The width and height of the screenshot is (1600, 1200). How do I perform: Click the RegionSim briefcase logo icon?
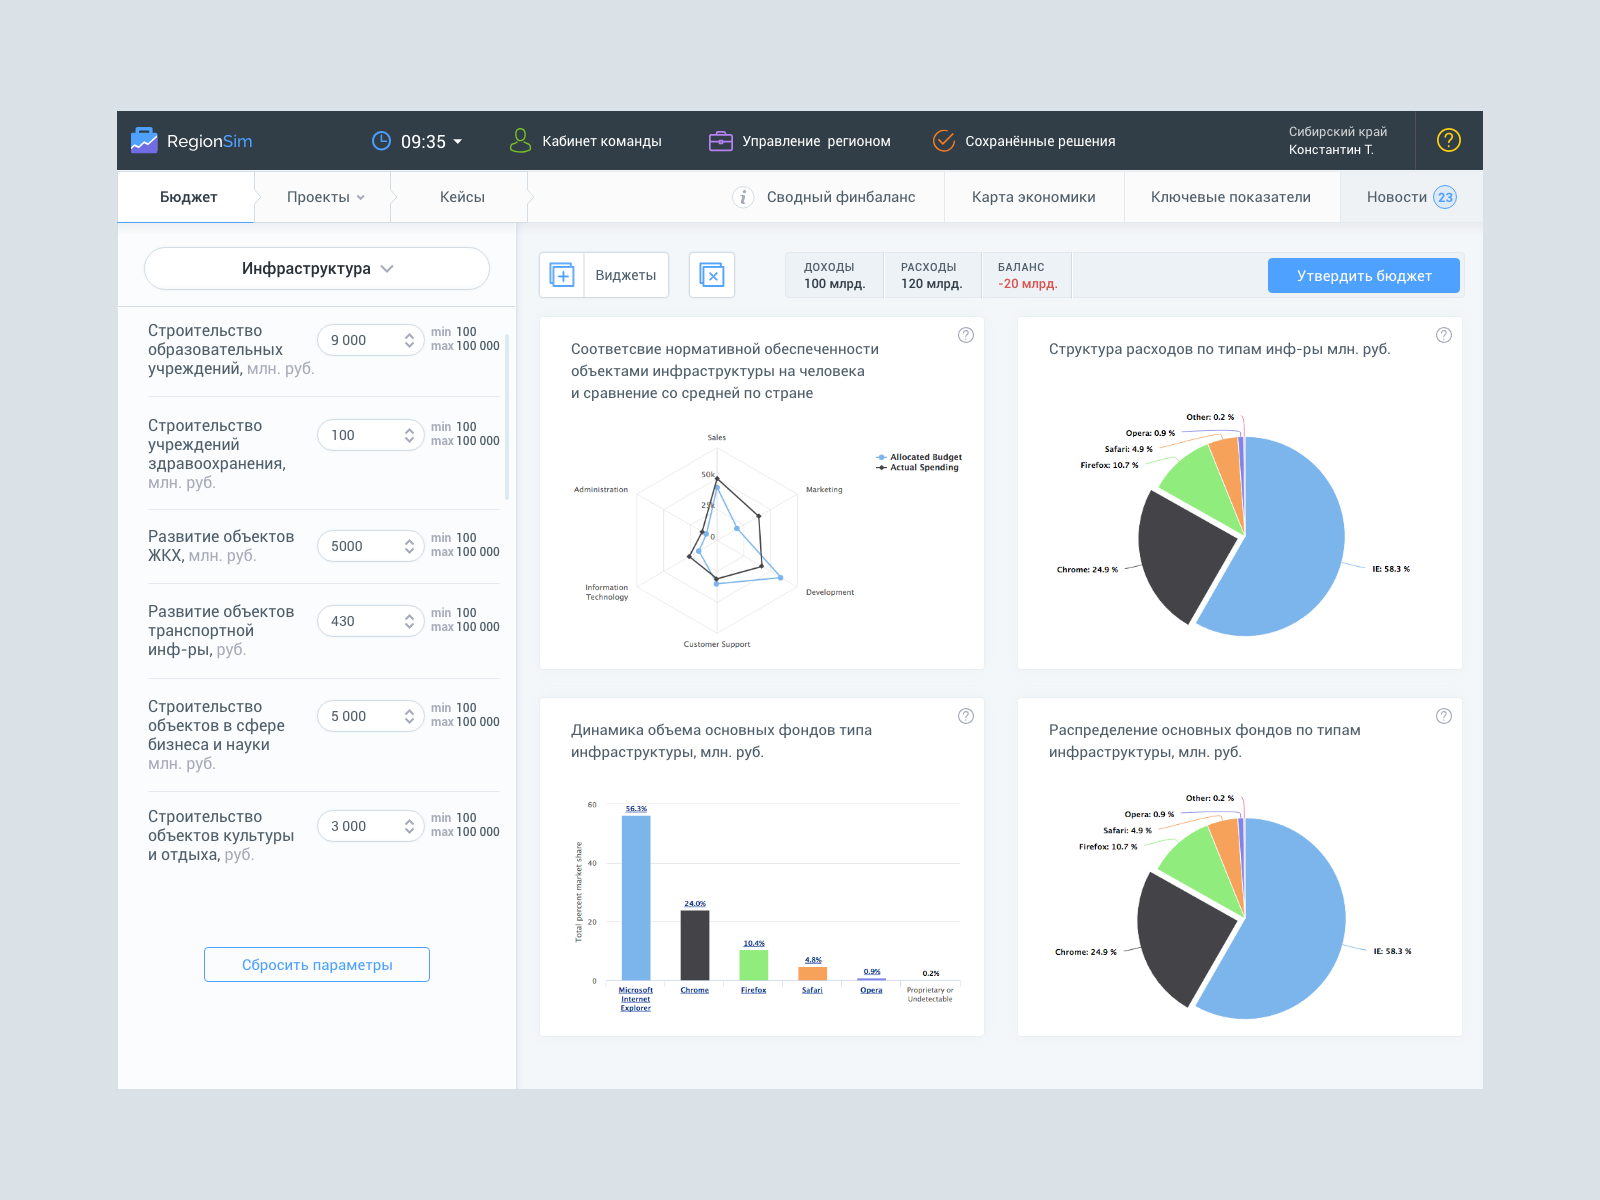(144, 140)
